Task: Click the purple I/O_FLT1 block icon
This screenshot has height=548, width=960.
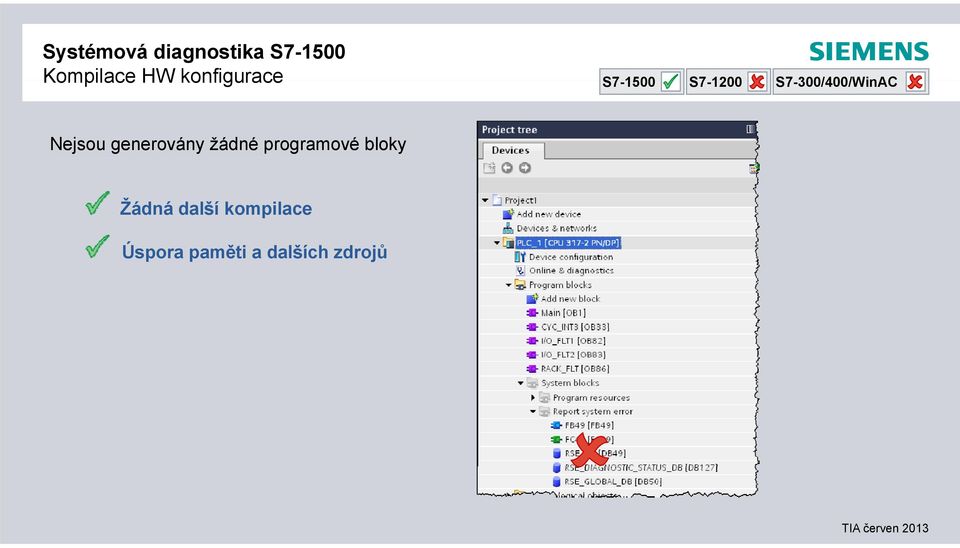Action: click(x=532, y=341)
